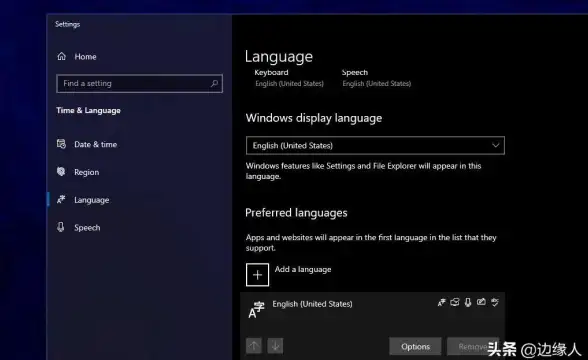Image resolution: width=588 pixels, height=360 pixels.
Task: Open Options for English (United States)
Action: (415, 346)
